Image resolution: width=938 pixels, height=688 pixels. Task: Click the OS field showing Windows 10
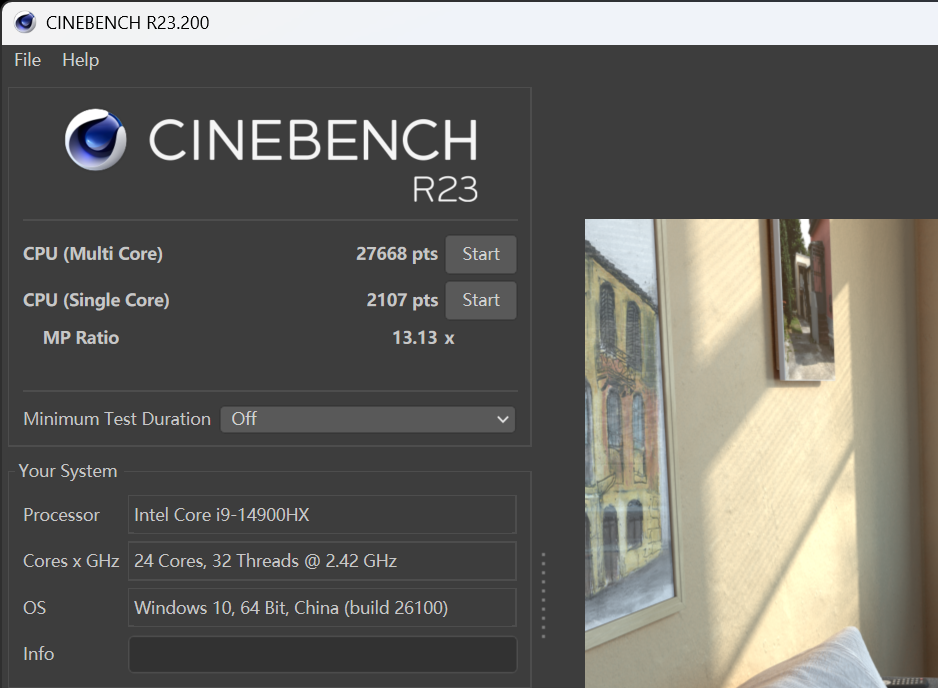[x=322, y=607]
